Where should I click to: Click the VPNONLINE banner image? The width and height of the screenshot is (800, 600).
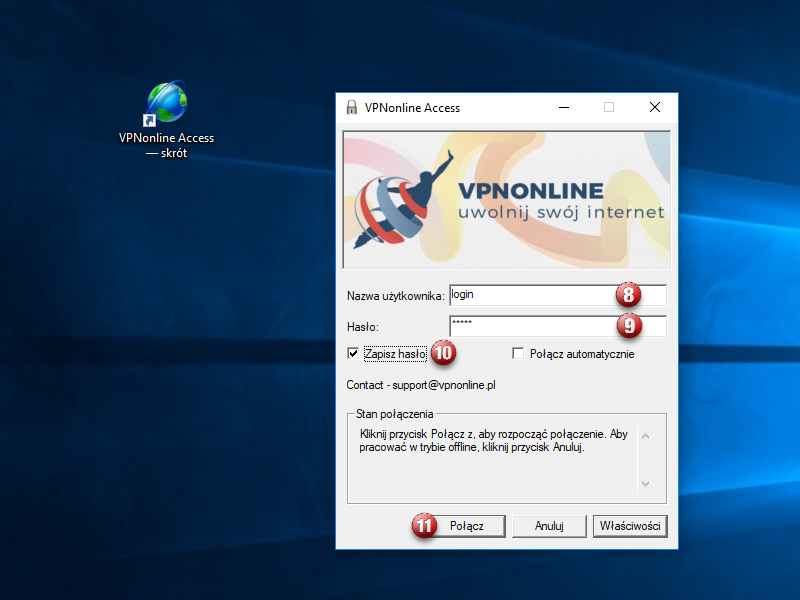(x=507, y=199)
